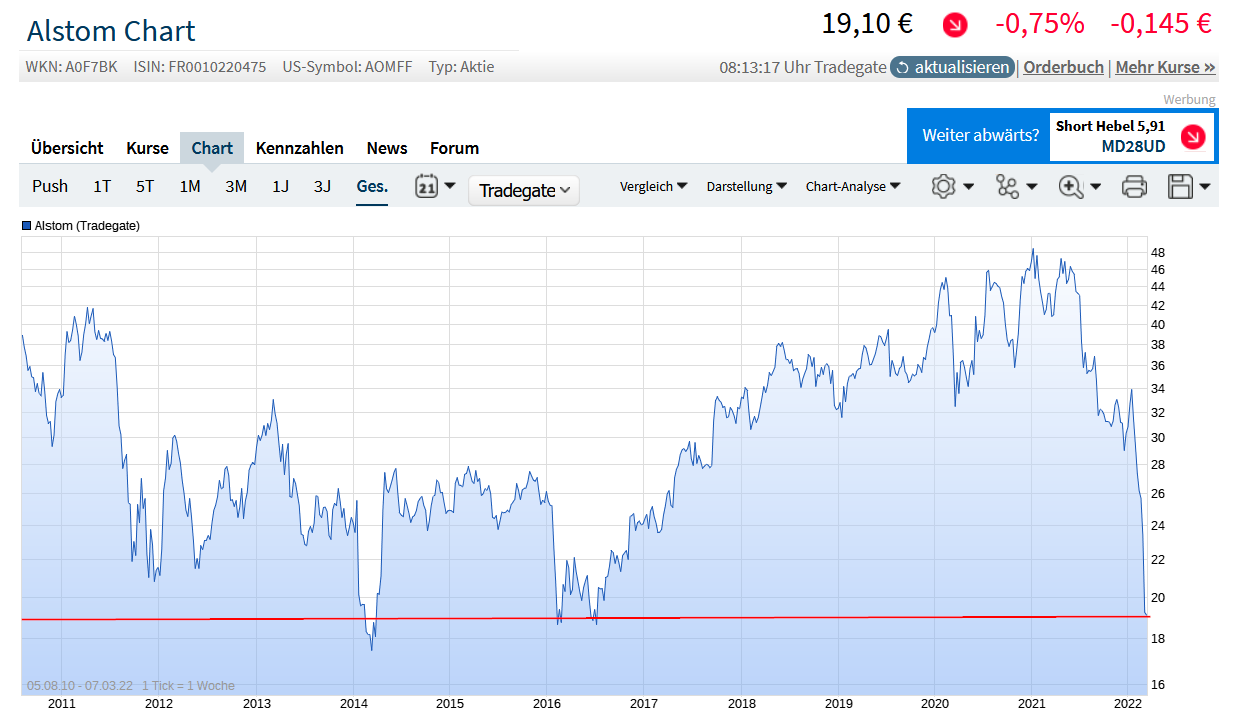Image resolution: width=1238 pixels, height=715 pixels.
Task: Enable Push live chart mode
Action: pos(50,186)
